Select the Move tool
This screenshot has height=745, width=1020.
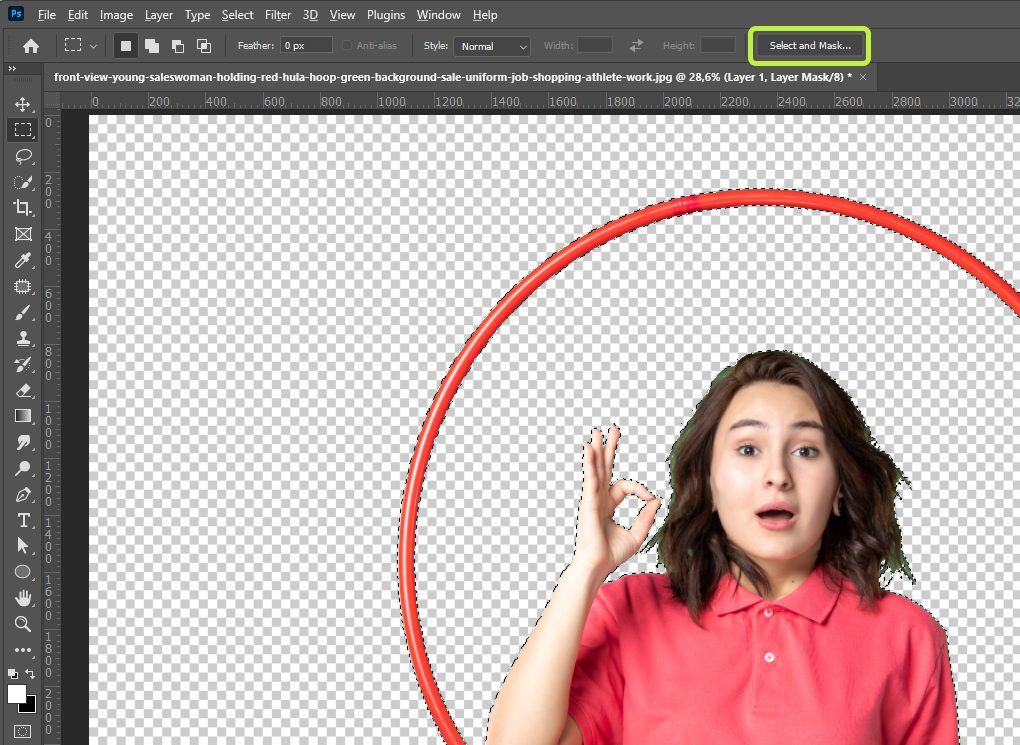pos(23,104)
